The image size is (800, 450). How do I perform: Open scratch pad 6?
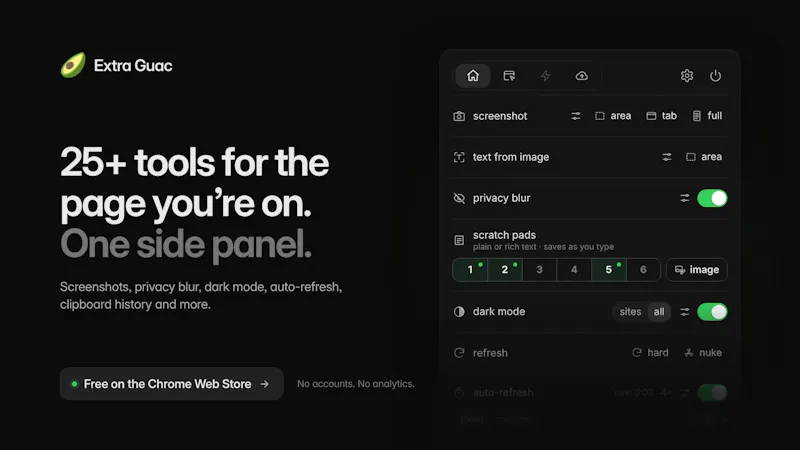(643, 269)
